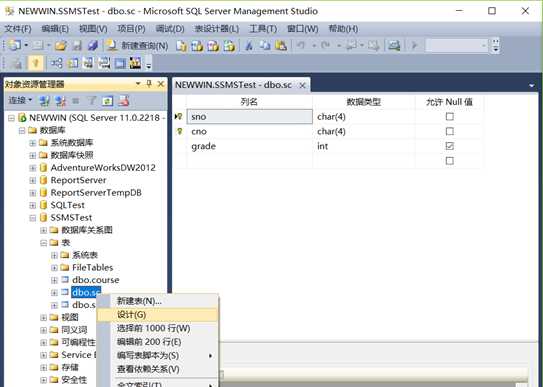Click the Manage Spatial Indexes icon
The image size is (543, 387).
click(135, 63)
